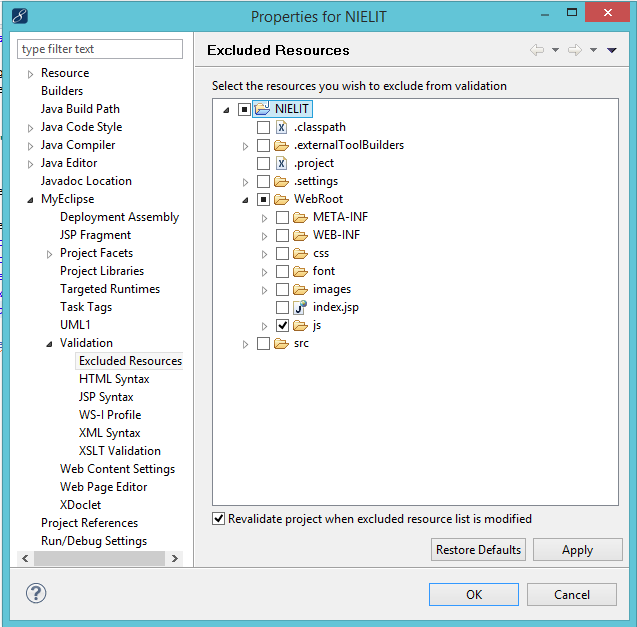The width and height of the screenshot is (637, 627).
Task: Click the META-INF folder icon
Action: [300, 217]
